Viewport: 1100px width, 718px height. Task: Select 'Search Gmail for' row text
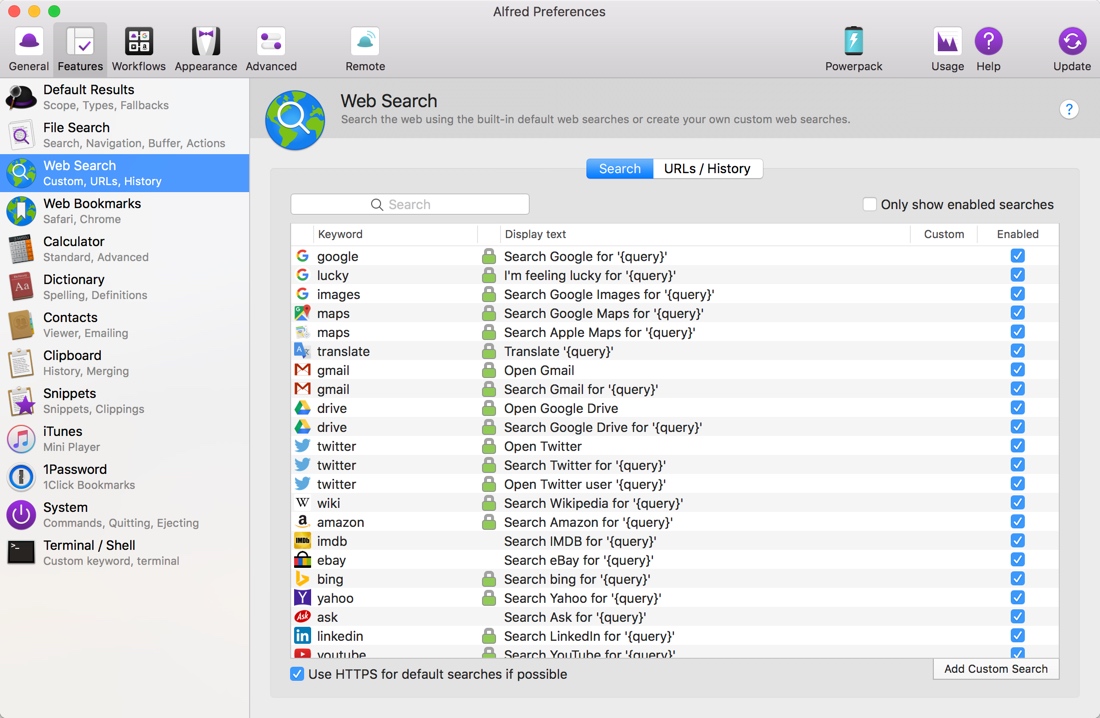(x=581, y=389)
